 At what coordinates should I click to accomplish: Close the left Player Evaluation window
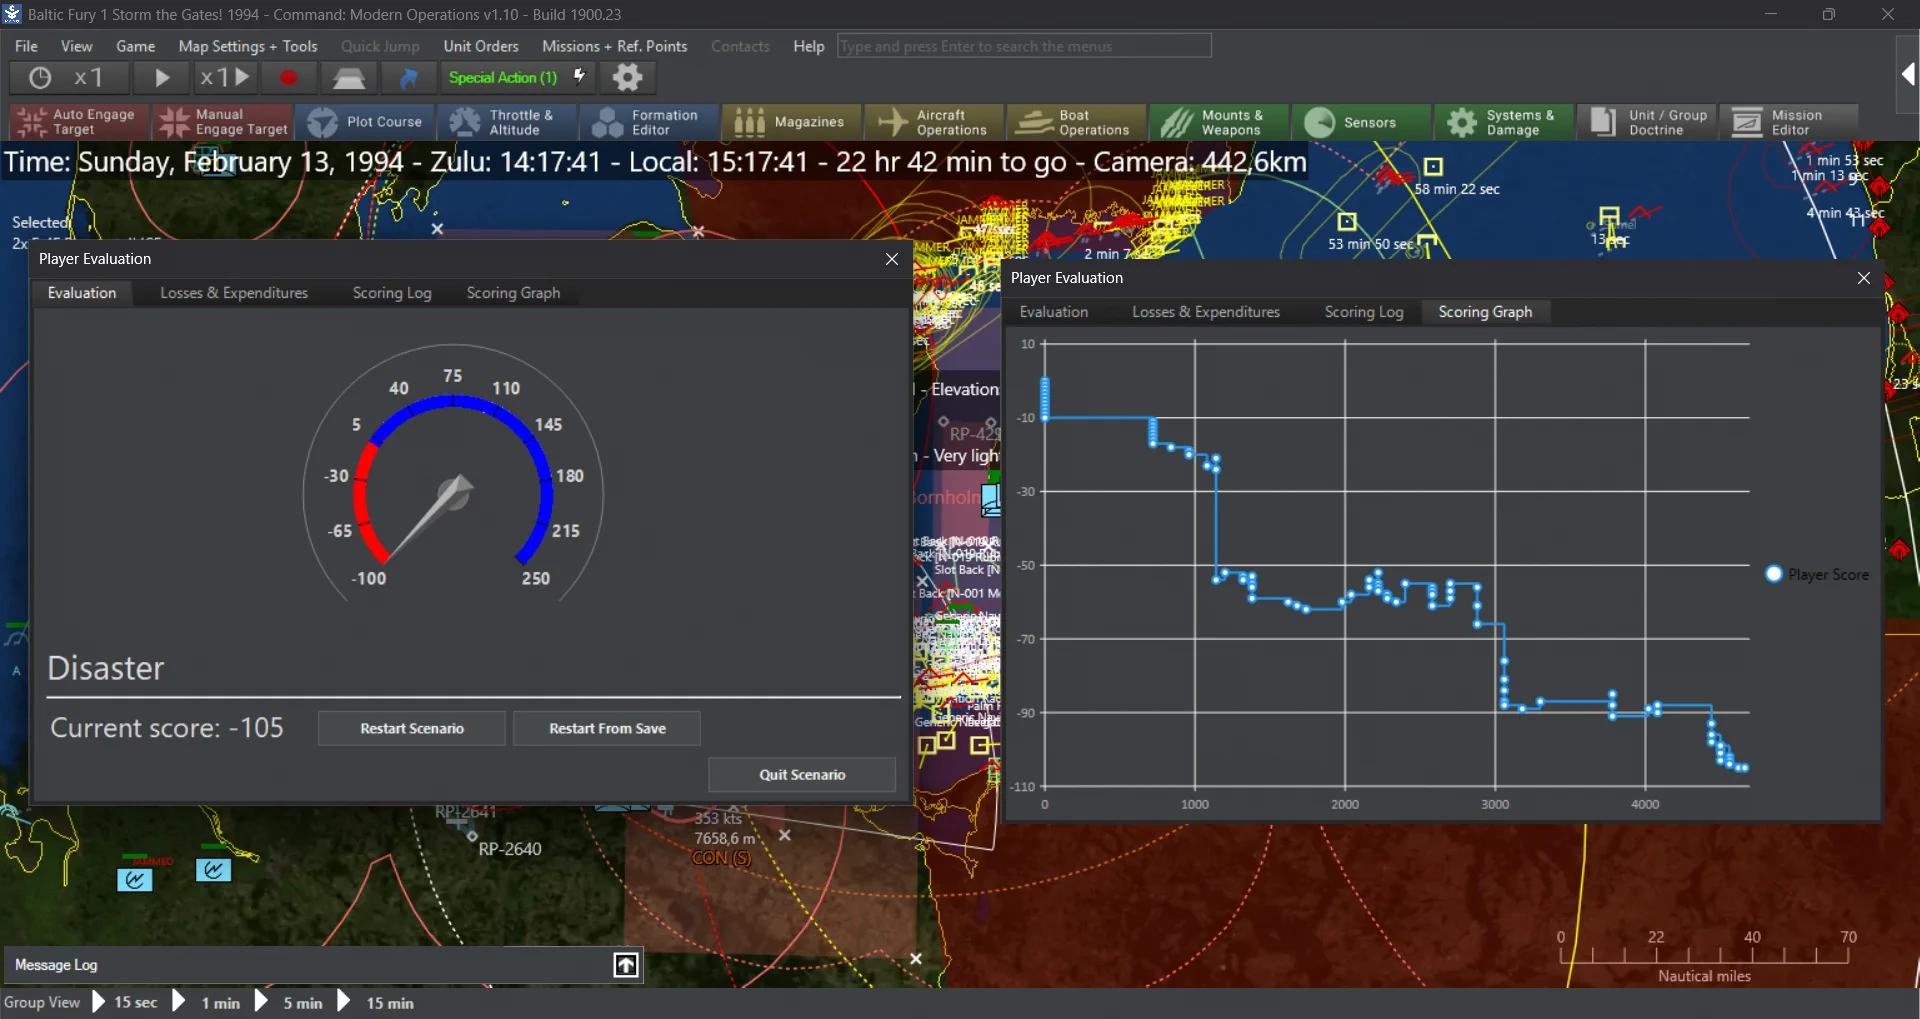[x=892, y=259]
